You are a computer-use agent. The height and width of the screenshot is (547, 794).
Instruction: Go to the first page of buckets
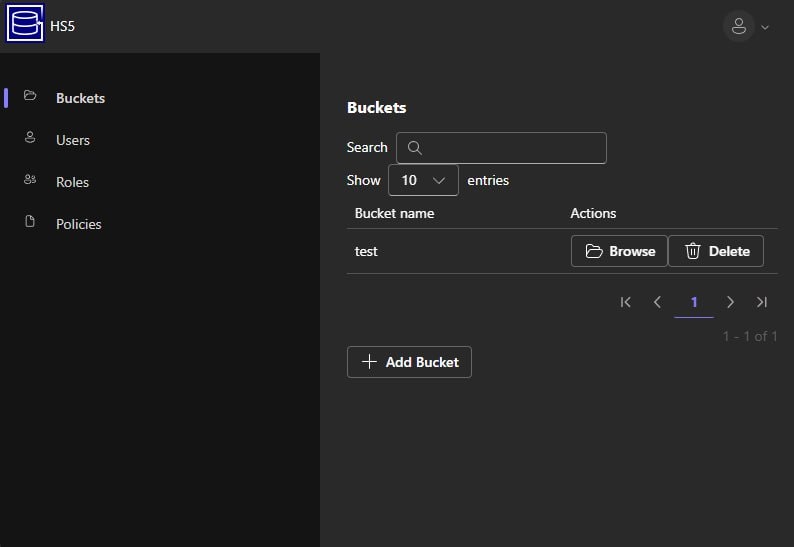point(625,302)
